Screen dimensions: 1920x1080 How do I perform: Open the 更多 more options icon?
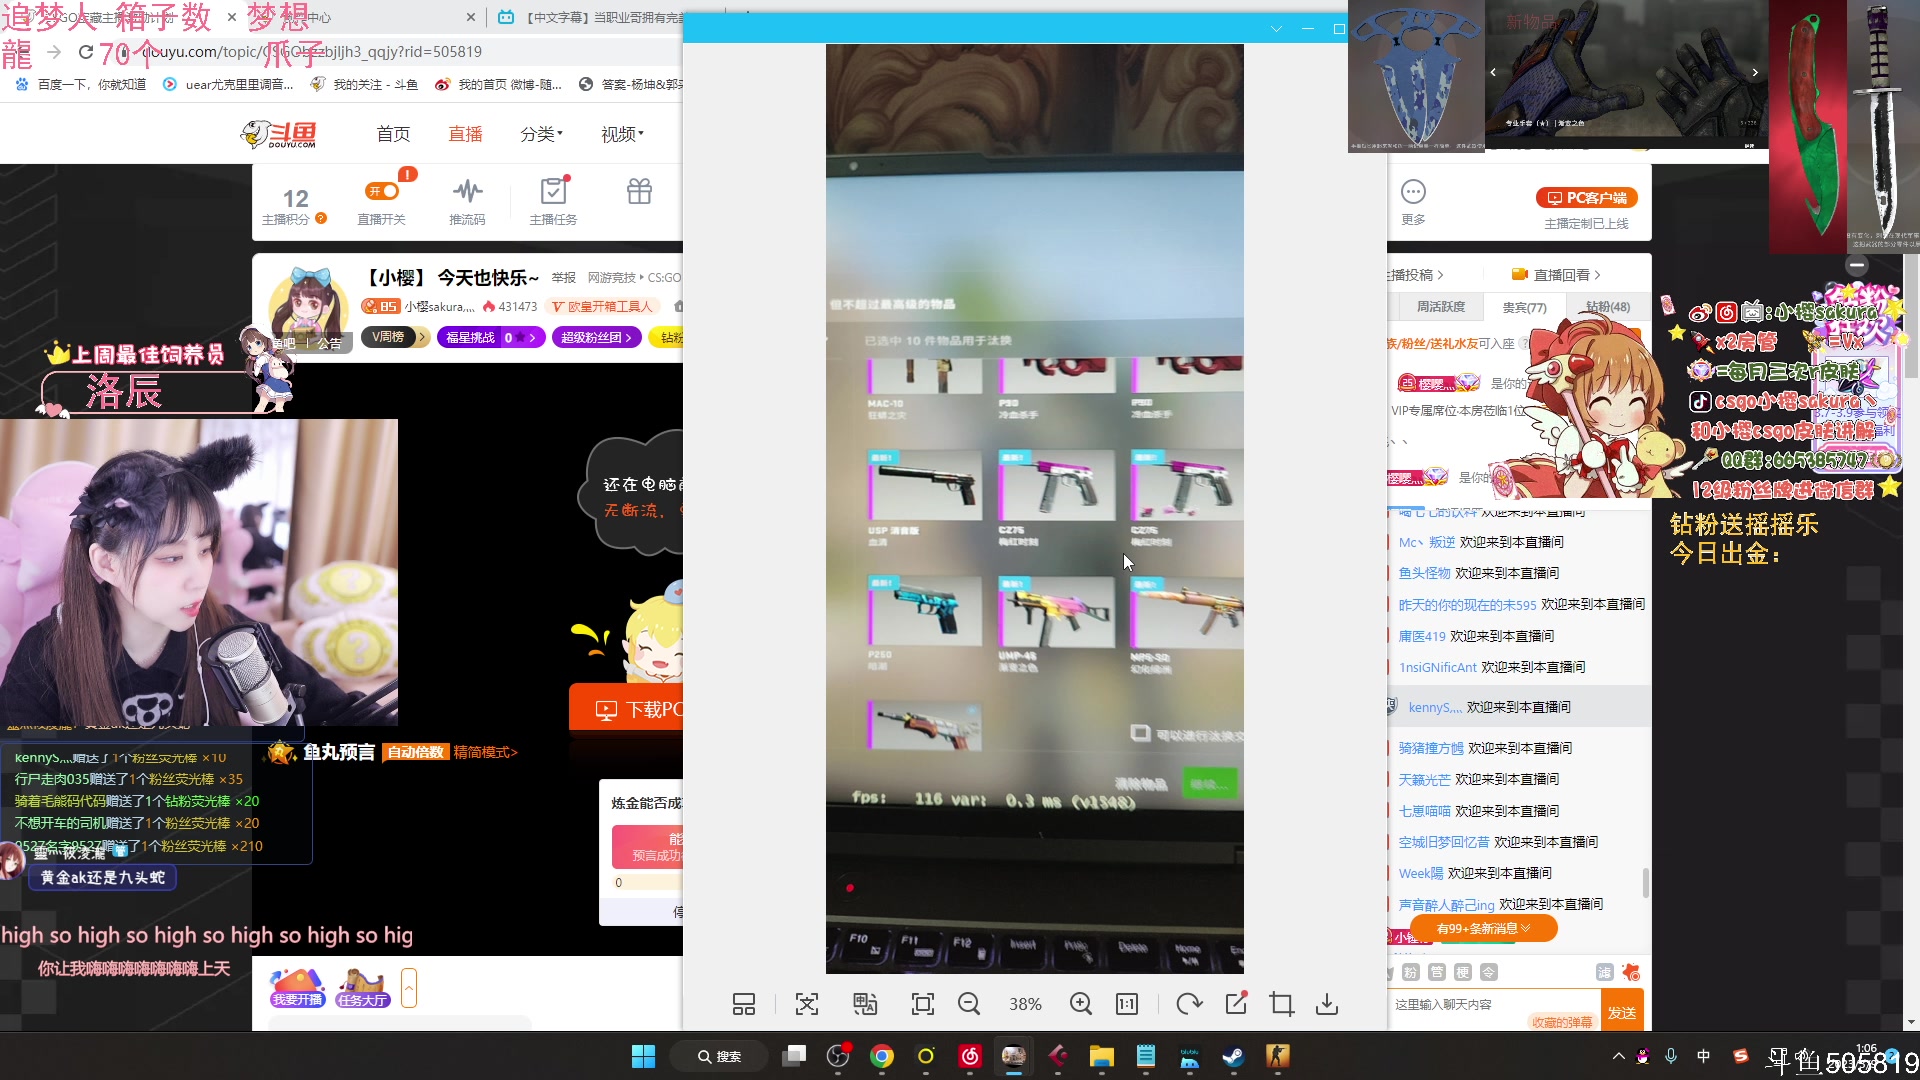click(x=1413, y=202)
